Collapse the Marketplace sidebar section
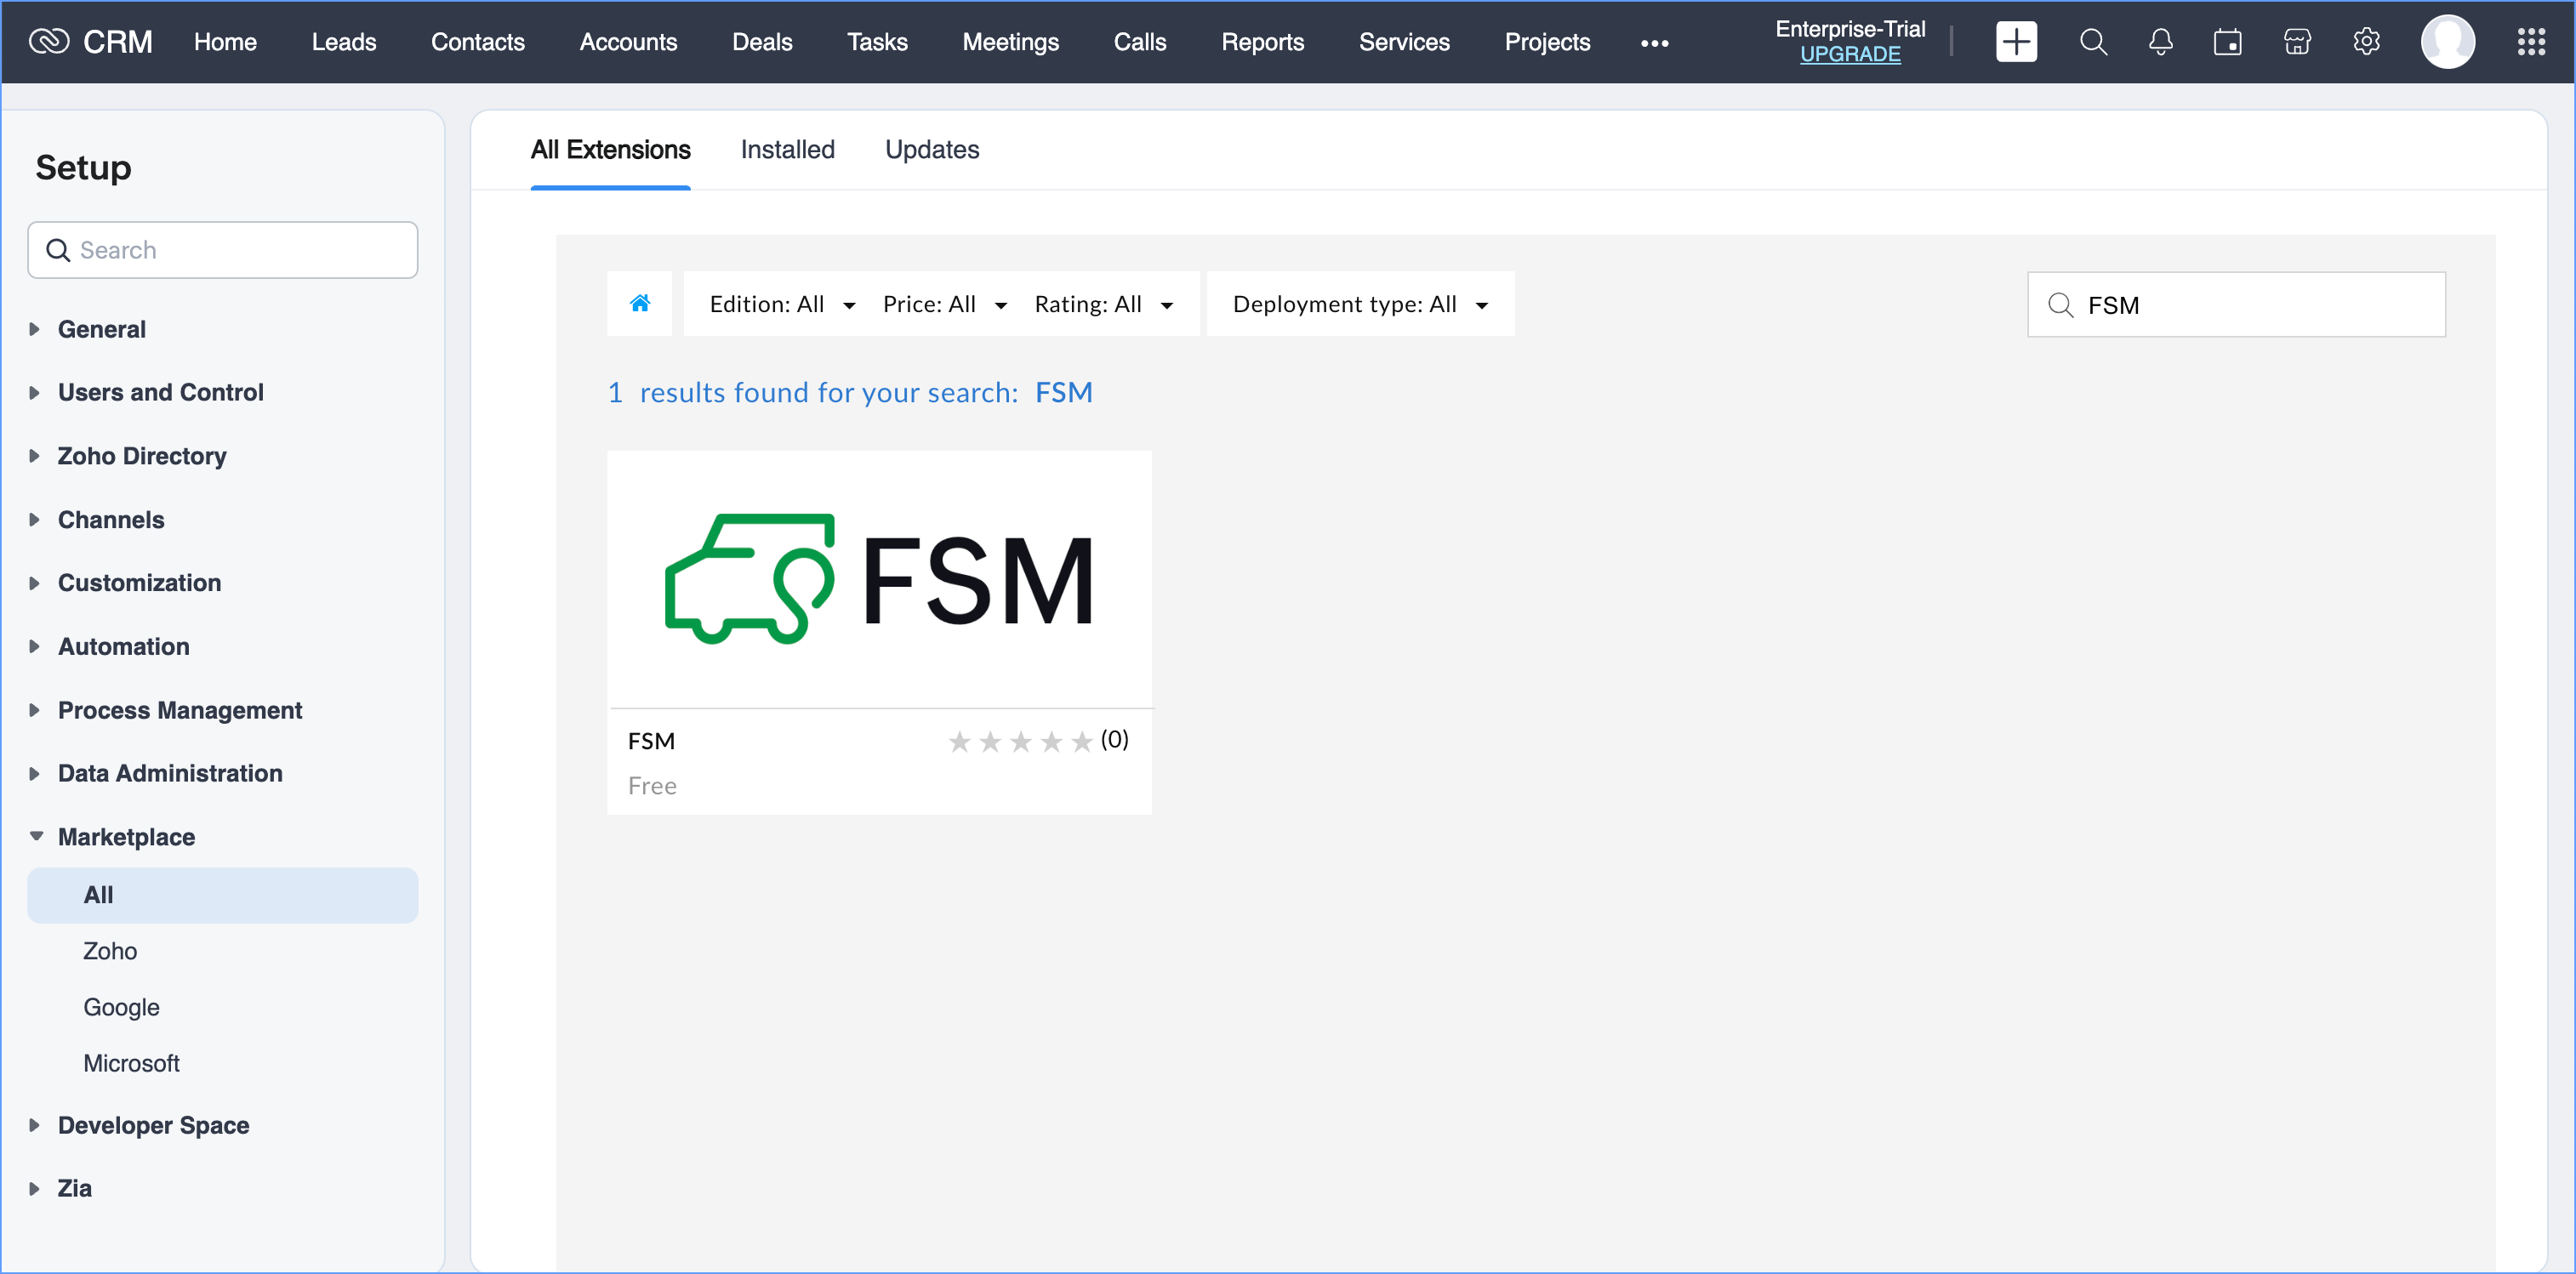The width and height of the screenshot is (2576, 1274). click(126, 836)
